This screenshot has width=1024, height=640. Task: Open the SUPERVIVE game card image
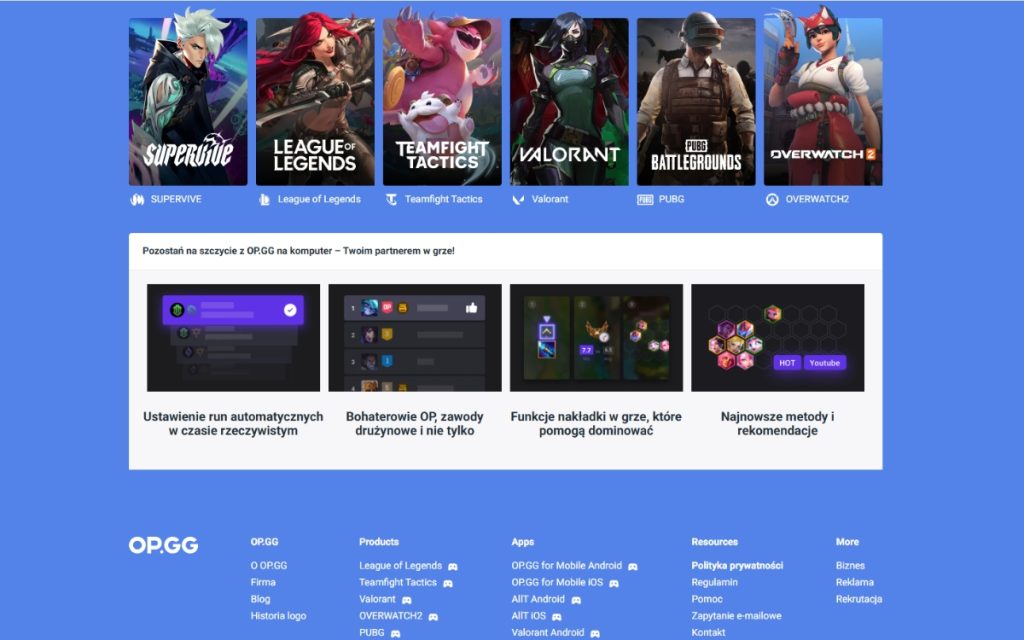(x=188, y=101)
